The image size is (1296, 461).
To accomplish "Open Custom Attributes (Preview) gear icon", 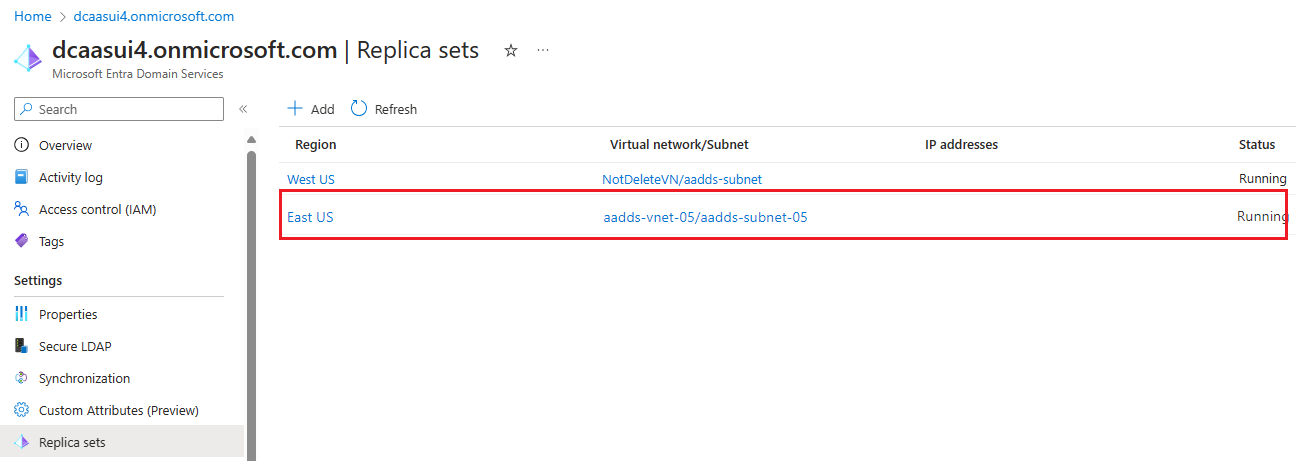I will coord(22,410).
